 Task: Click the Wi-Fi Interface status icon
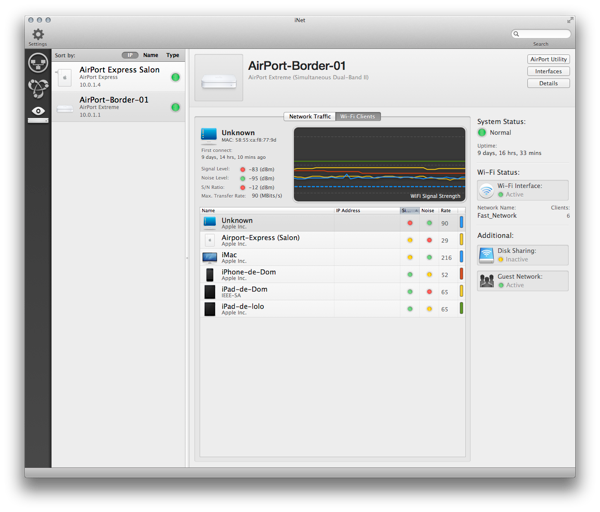[487, 190]
